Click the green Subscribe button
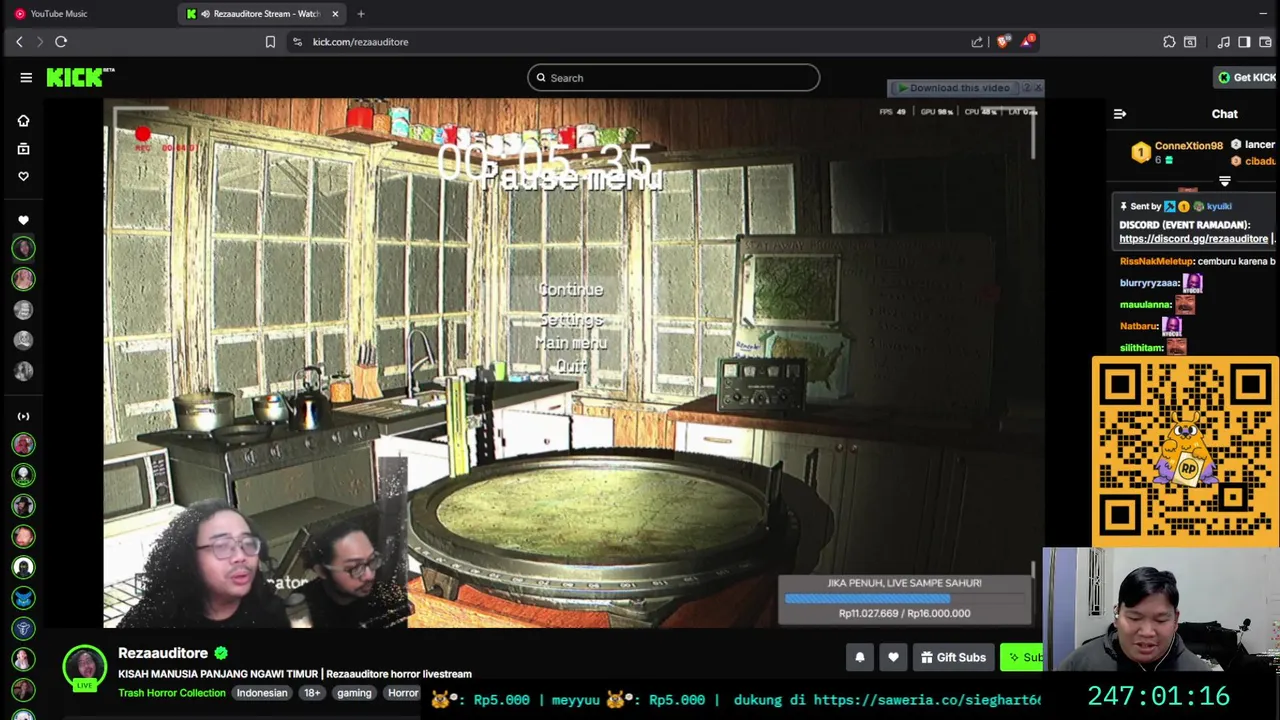 (x=1024, y=657)
